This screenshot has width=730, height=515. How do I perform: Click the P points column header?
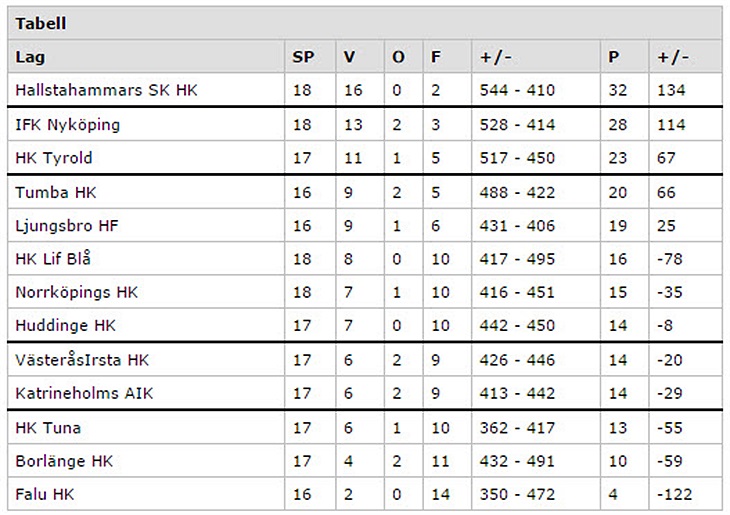tap(613, 57)
